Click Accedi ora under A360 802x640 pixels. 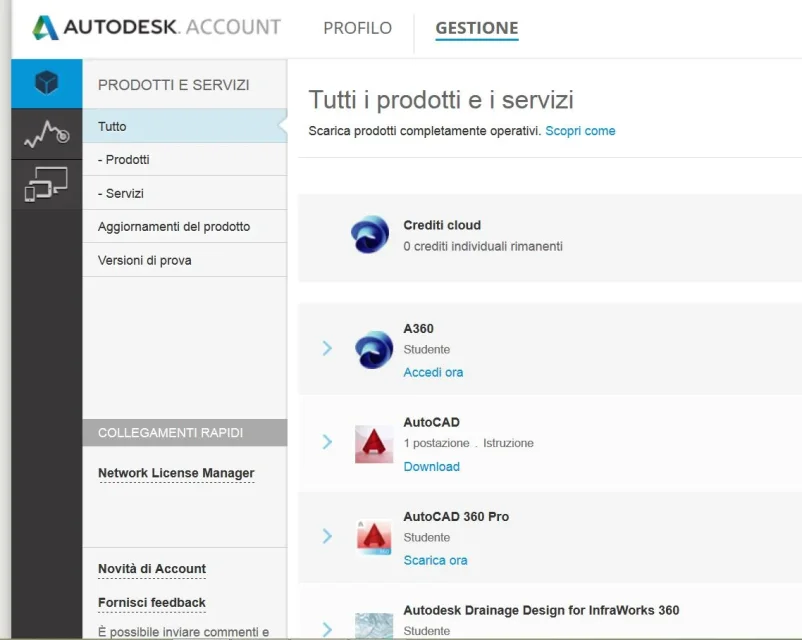(x=433, y=372)
